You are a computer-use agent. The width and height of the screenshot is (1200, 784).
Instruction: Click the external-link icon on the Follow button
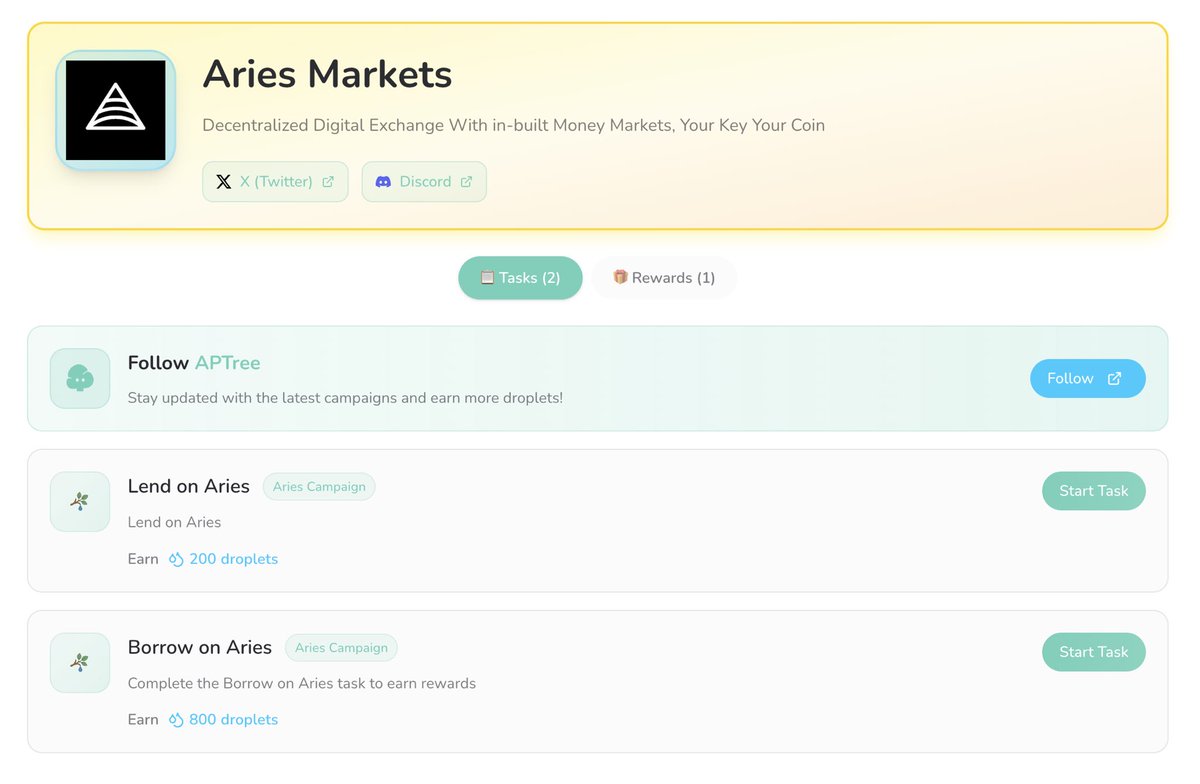[x=1113, y=378]
